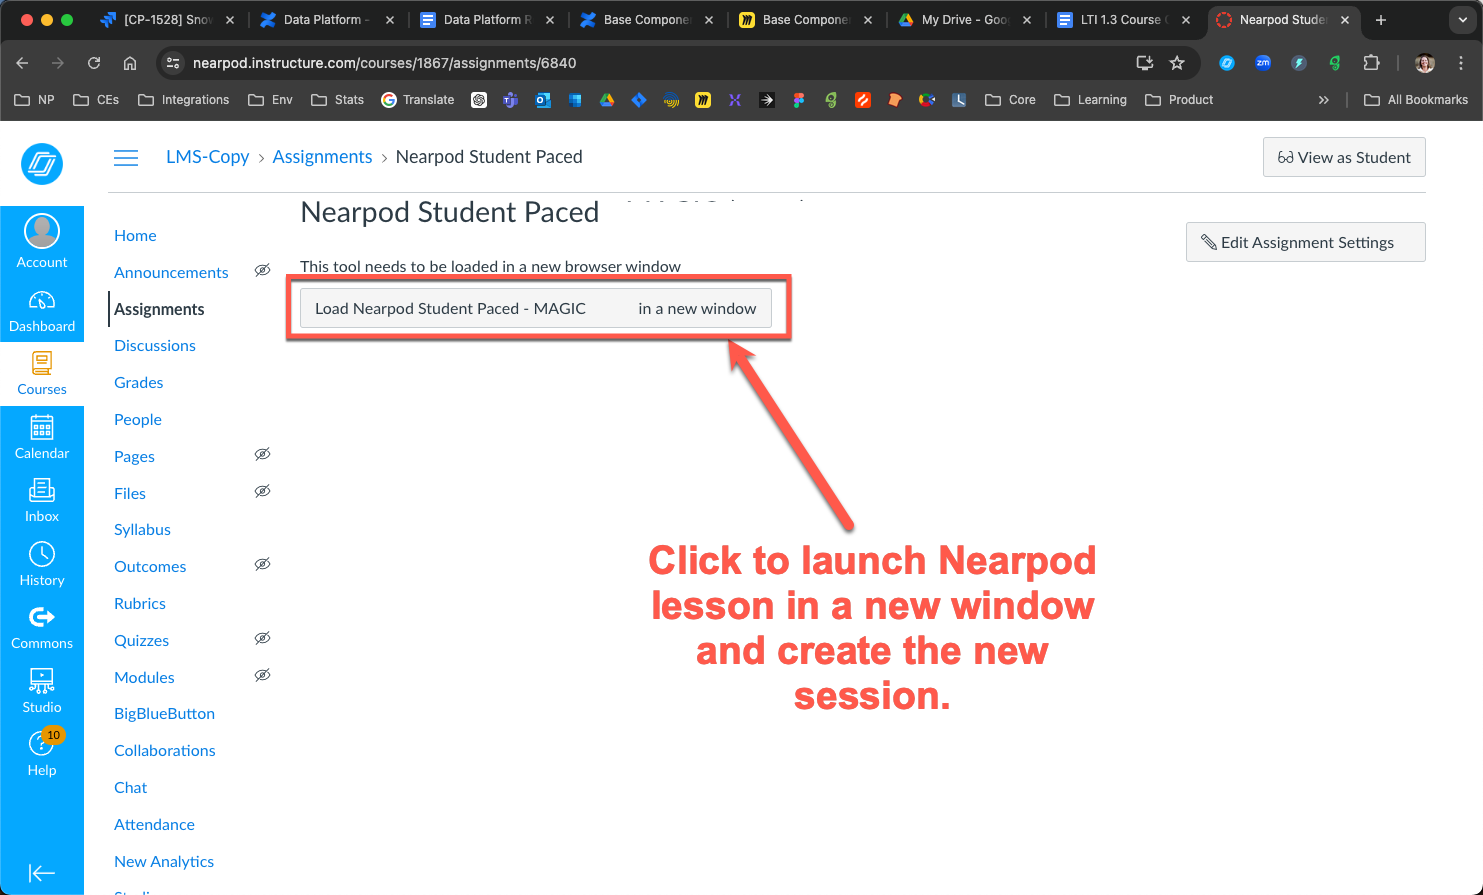
Task: View site information in address bar
Action: click(173, 63)
